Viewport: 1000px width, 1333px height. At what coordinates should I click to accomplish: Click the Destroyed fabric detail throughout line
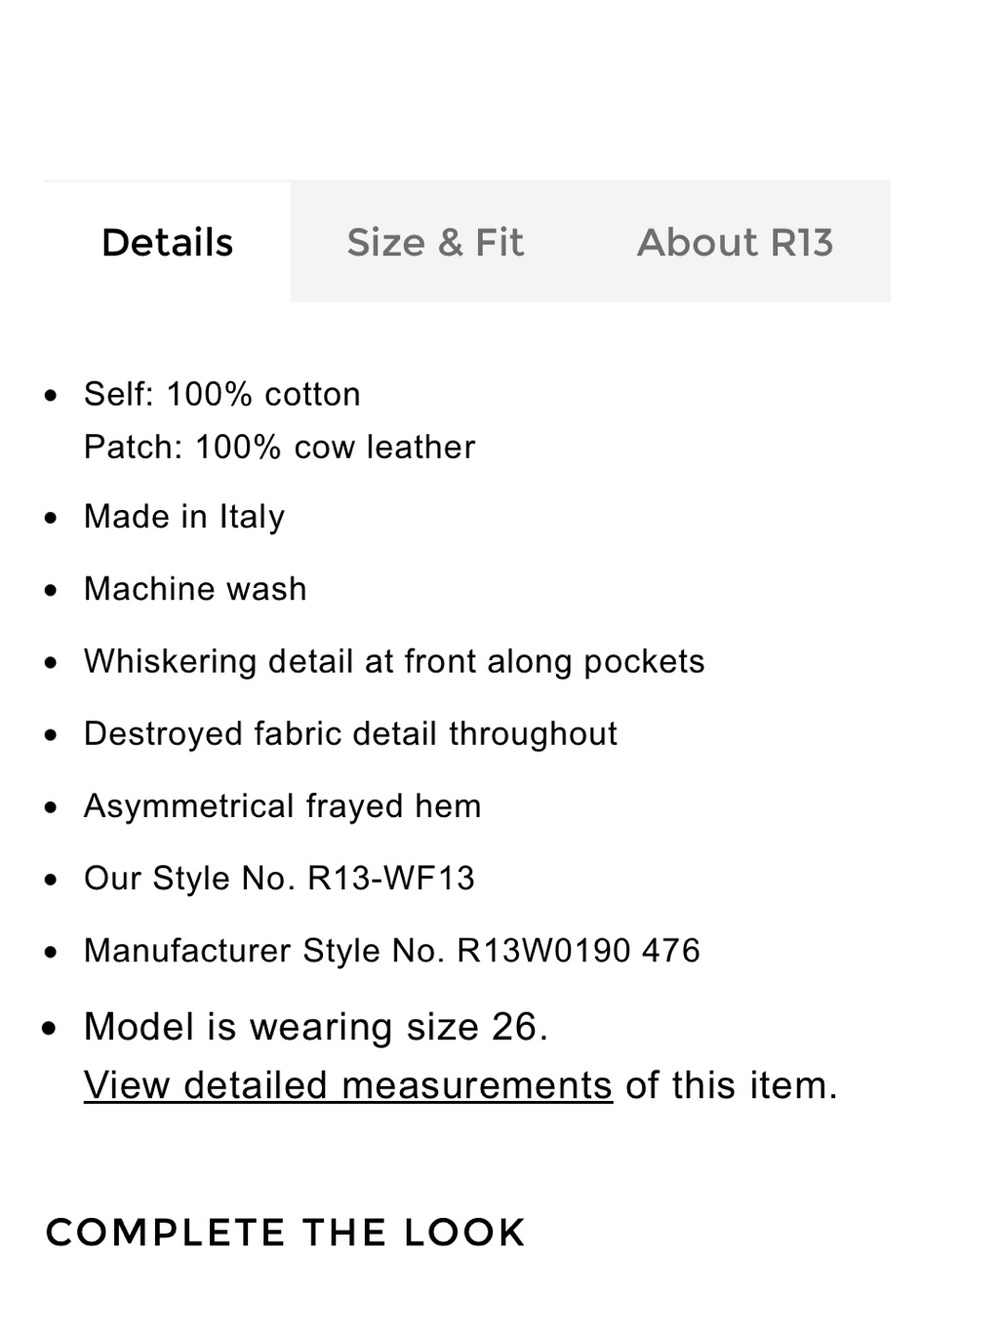[351, 734]
